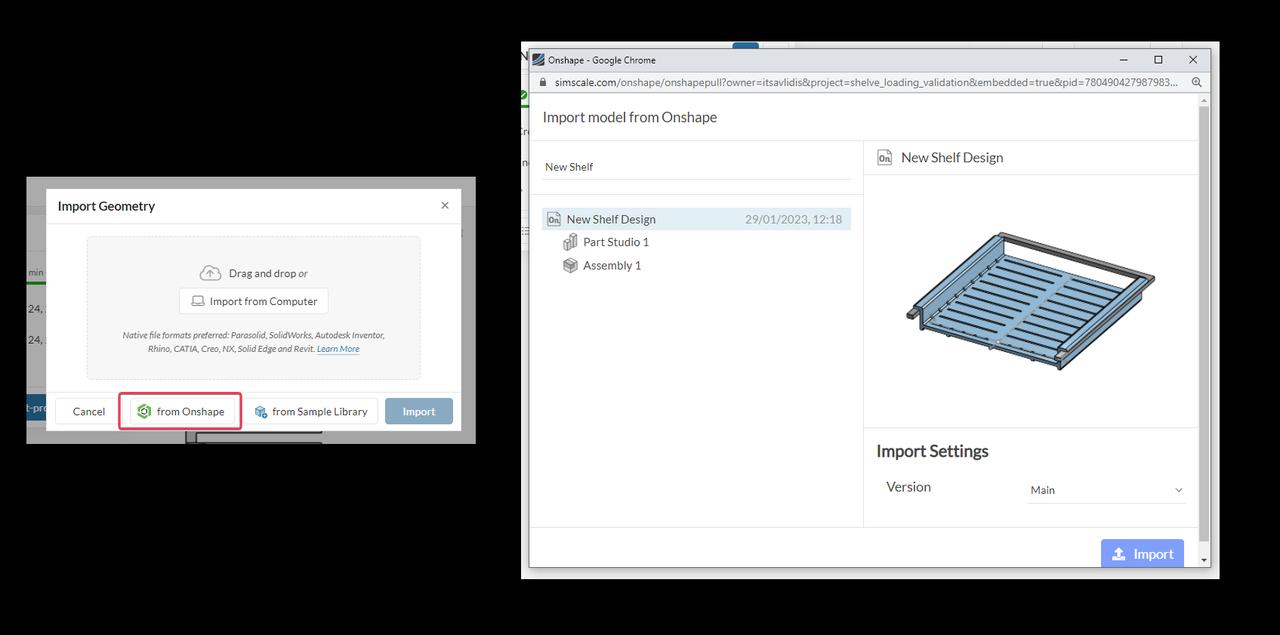
Task: Click the magnifier zoom icon in the address bar
Action: pos(1196,82)
